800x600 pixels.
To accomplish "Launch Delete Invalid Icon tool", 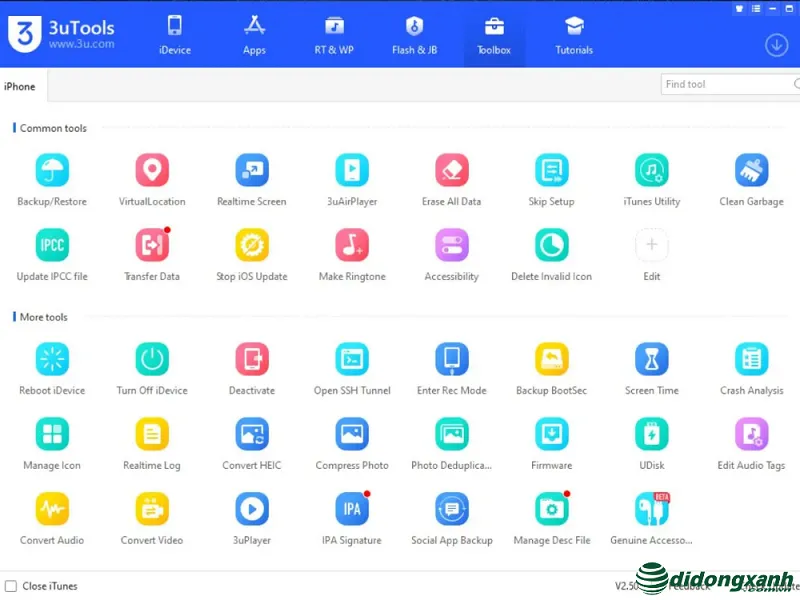I will [552, 245].
